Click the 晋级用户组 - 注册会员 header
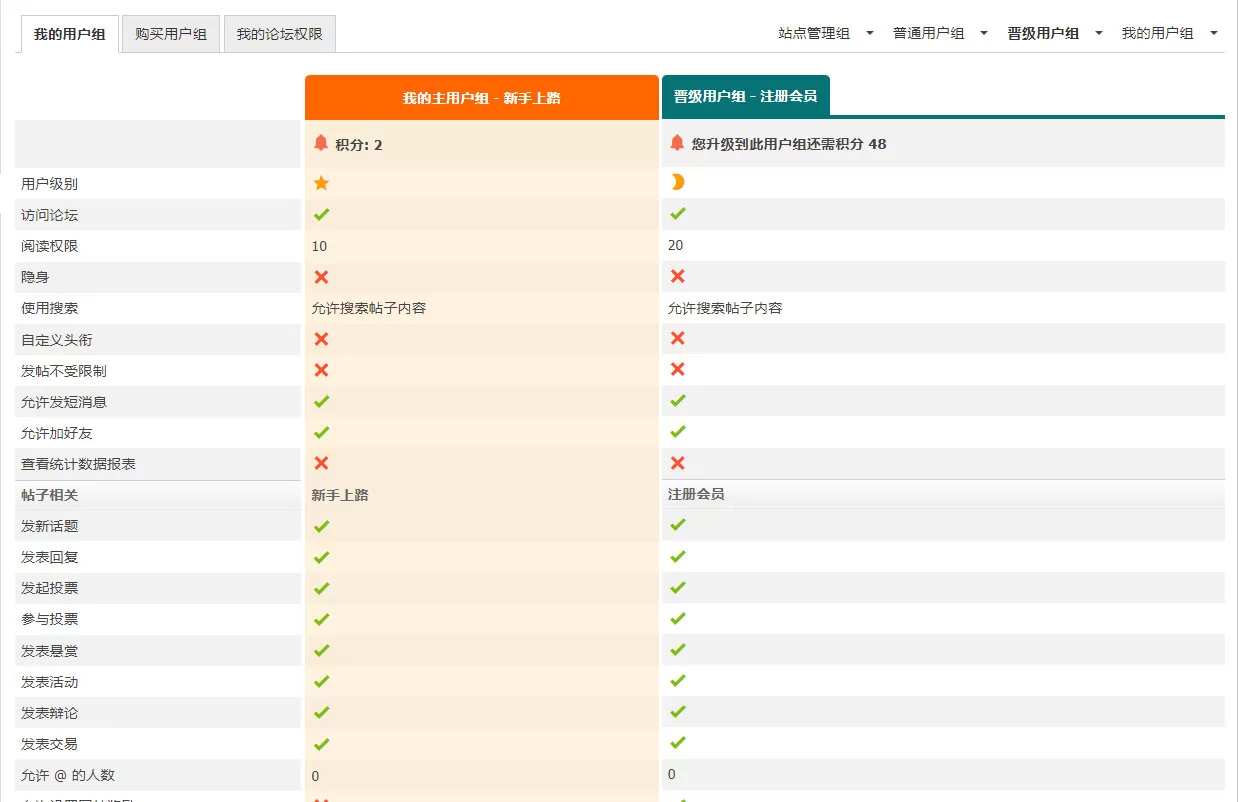This screenshot has width=1238, height=802. click(745, 96)
